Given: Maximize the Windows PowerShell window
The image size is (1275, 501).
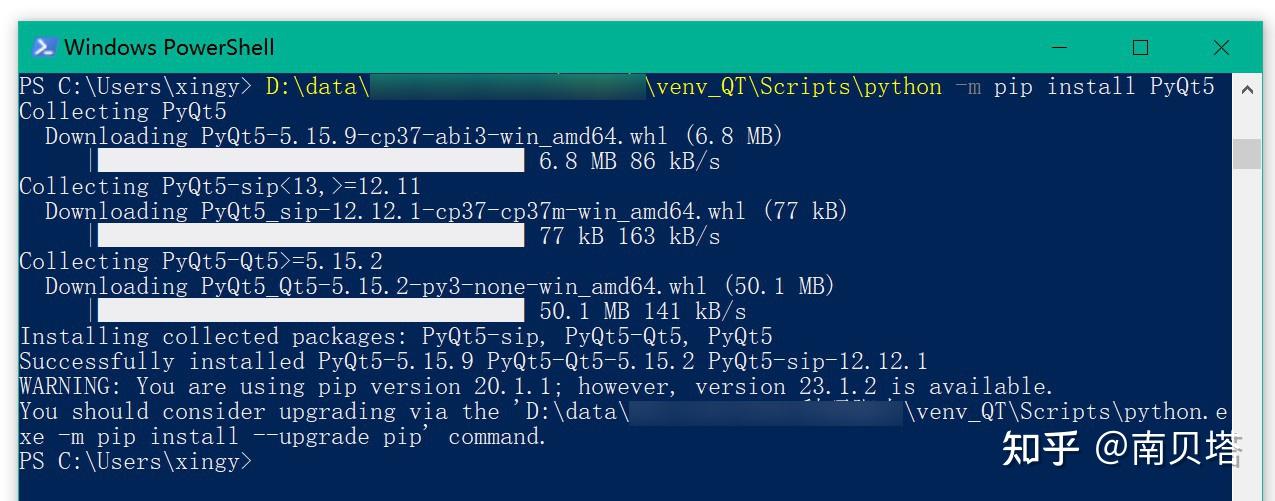Looking at the screenshot, I should [x=1140, y=47].
